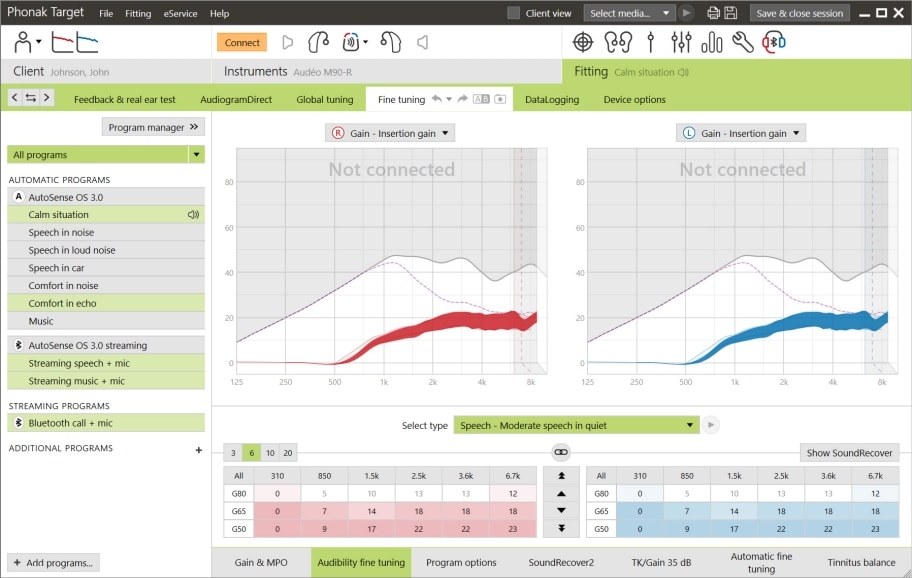Open the real ear measurement ears icon
This screenshot has height=578, width=912.
pos(617,43)
